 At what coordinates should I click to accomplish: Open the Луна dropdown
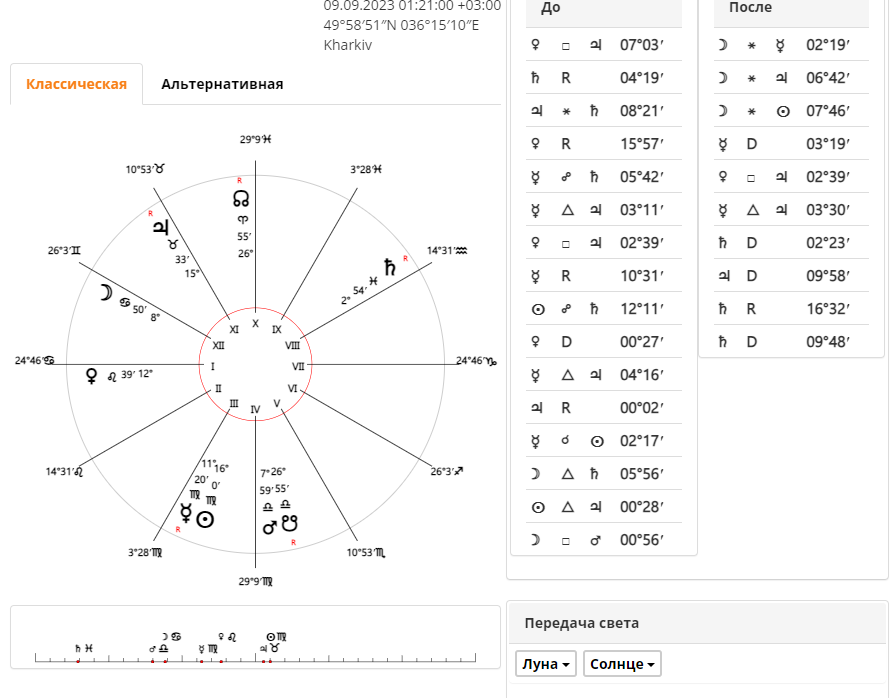click(546, 664)
